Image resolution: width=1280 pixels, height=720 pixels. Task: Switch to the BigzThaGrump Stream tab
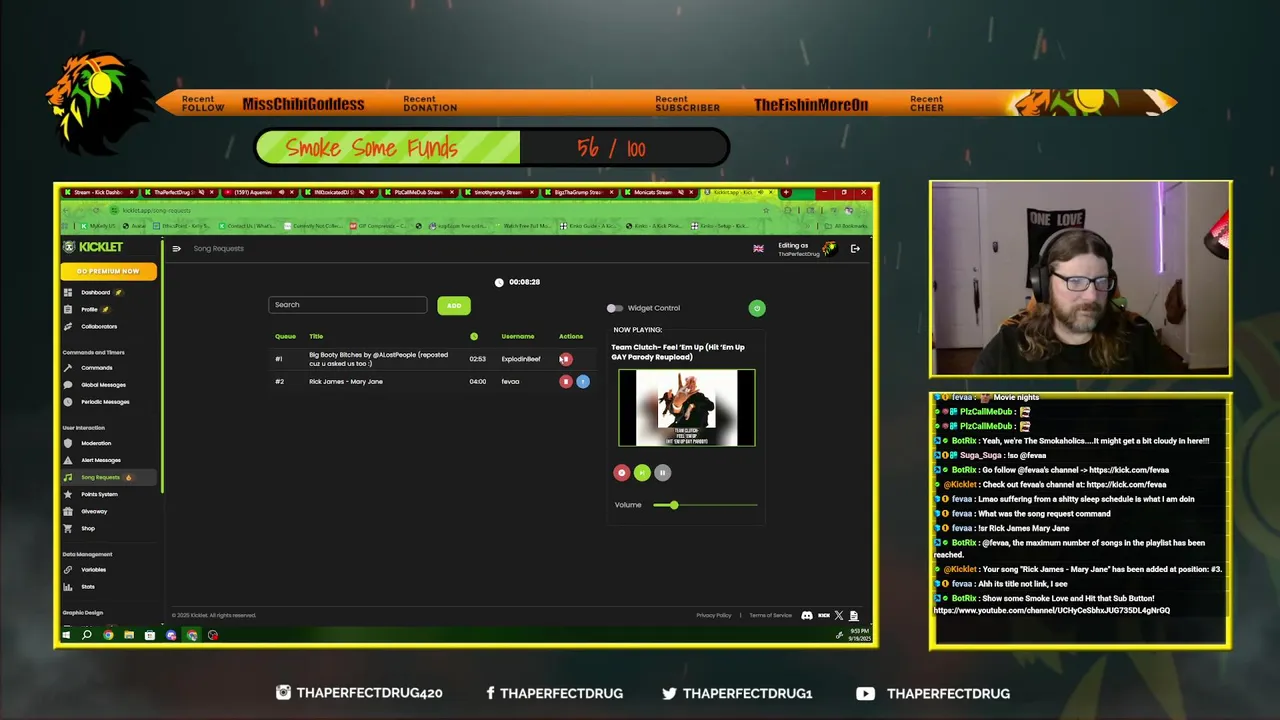(582, 192)
